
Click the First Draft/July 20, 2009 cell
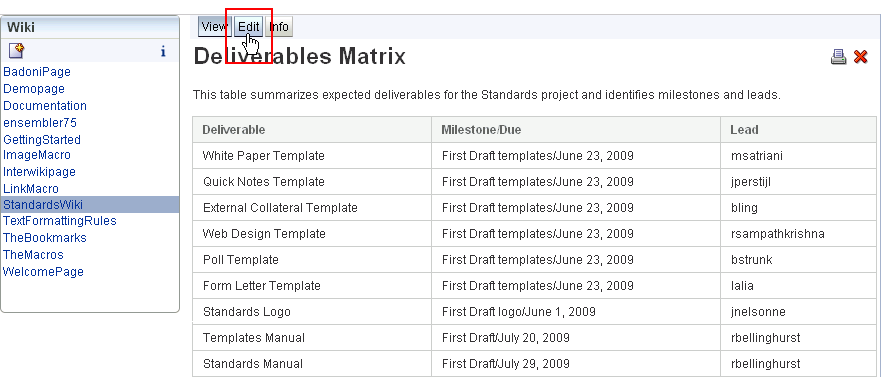click(576, 338)
